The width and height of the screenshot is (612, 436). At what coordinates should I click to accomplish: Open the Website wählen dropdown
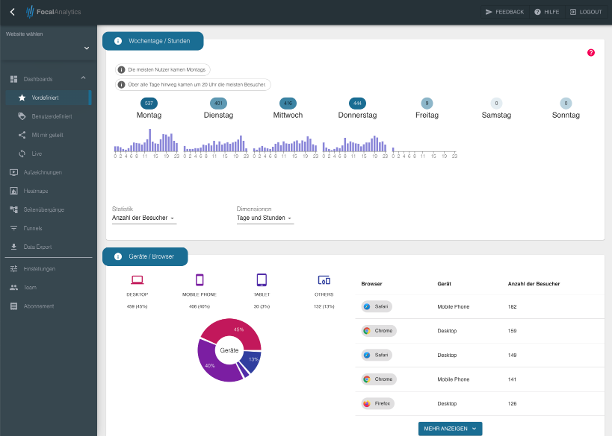coord(48,46)
